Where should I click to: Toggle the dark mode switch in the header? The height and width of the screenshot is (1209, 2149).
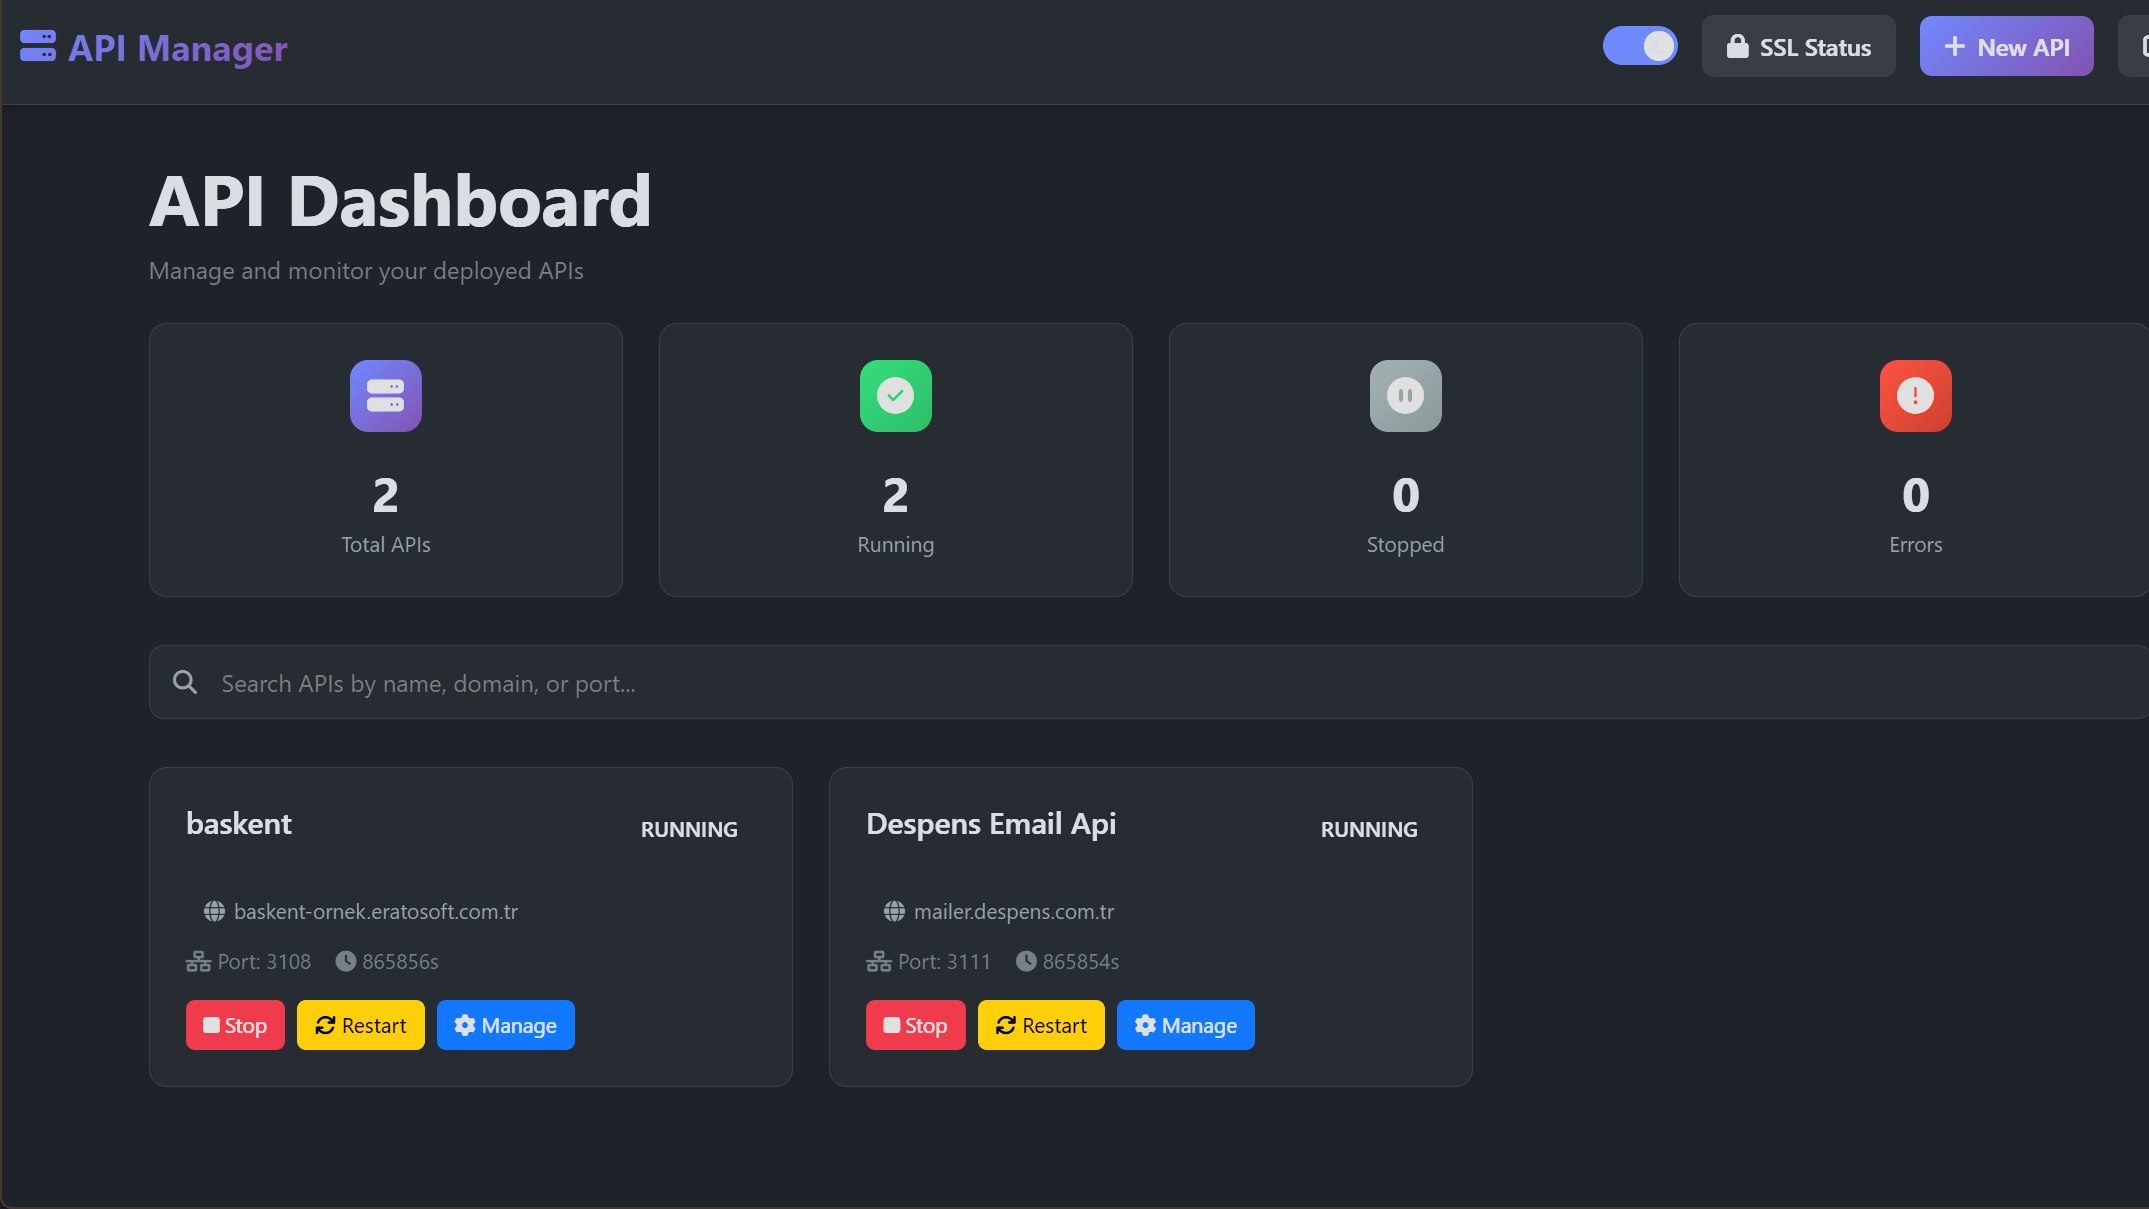(1640, 46)
